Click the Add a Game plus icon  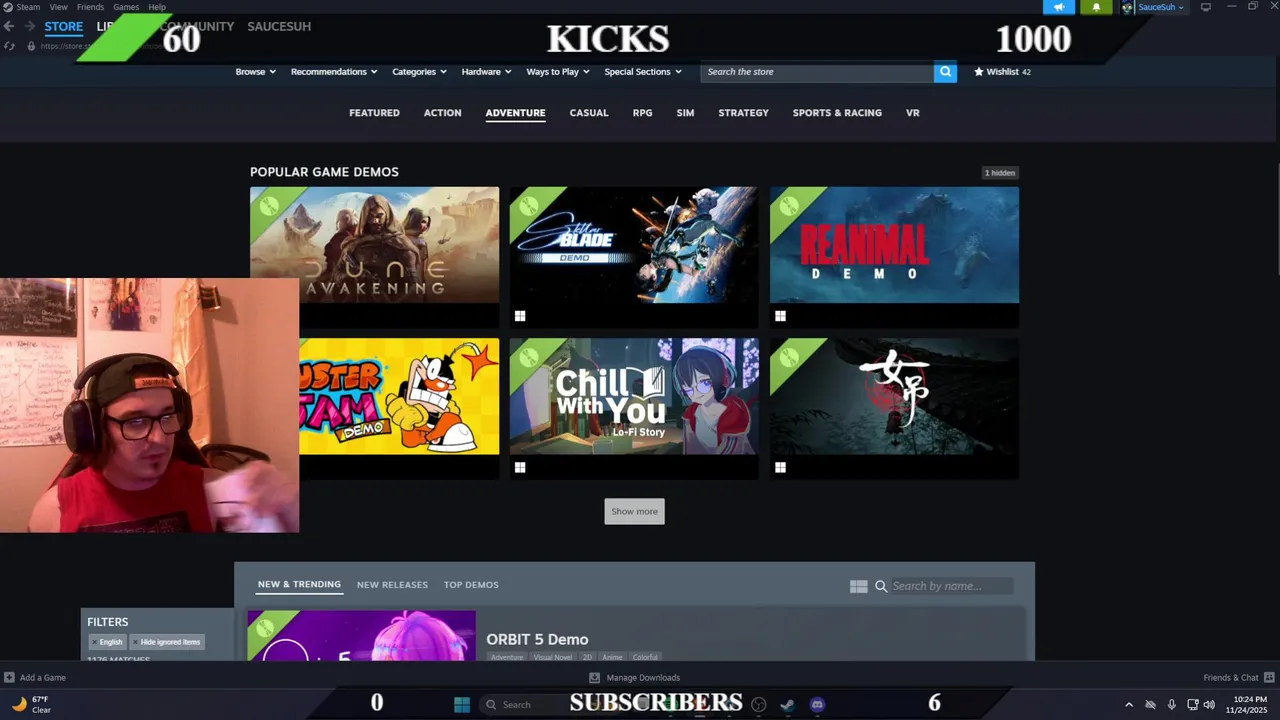pyautogui.click(x=9, y=677)
